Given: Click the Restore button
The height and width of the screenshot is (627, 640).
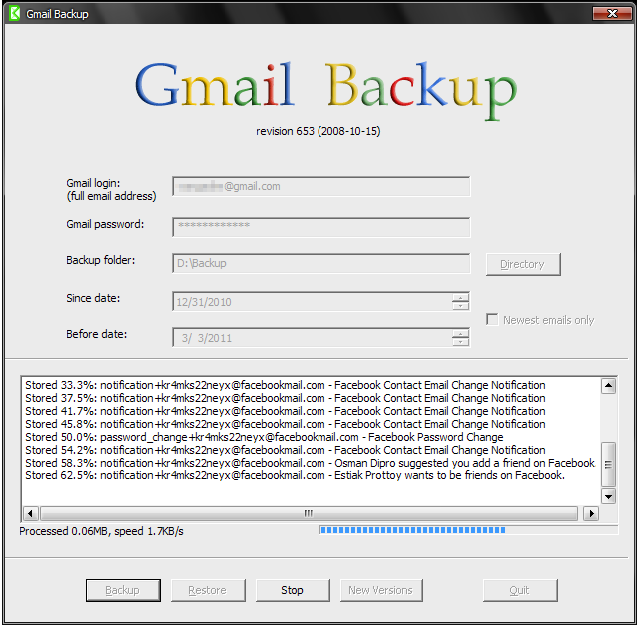Looking at the screenshot, I should 208,590.
